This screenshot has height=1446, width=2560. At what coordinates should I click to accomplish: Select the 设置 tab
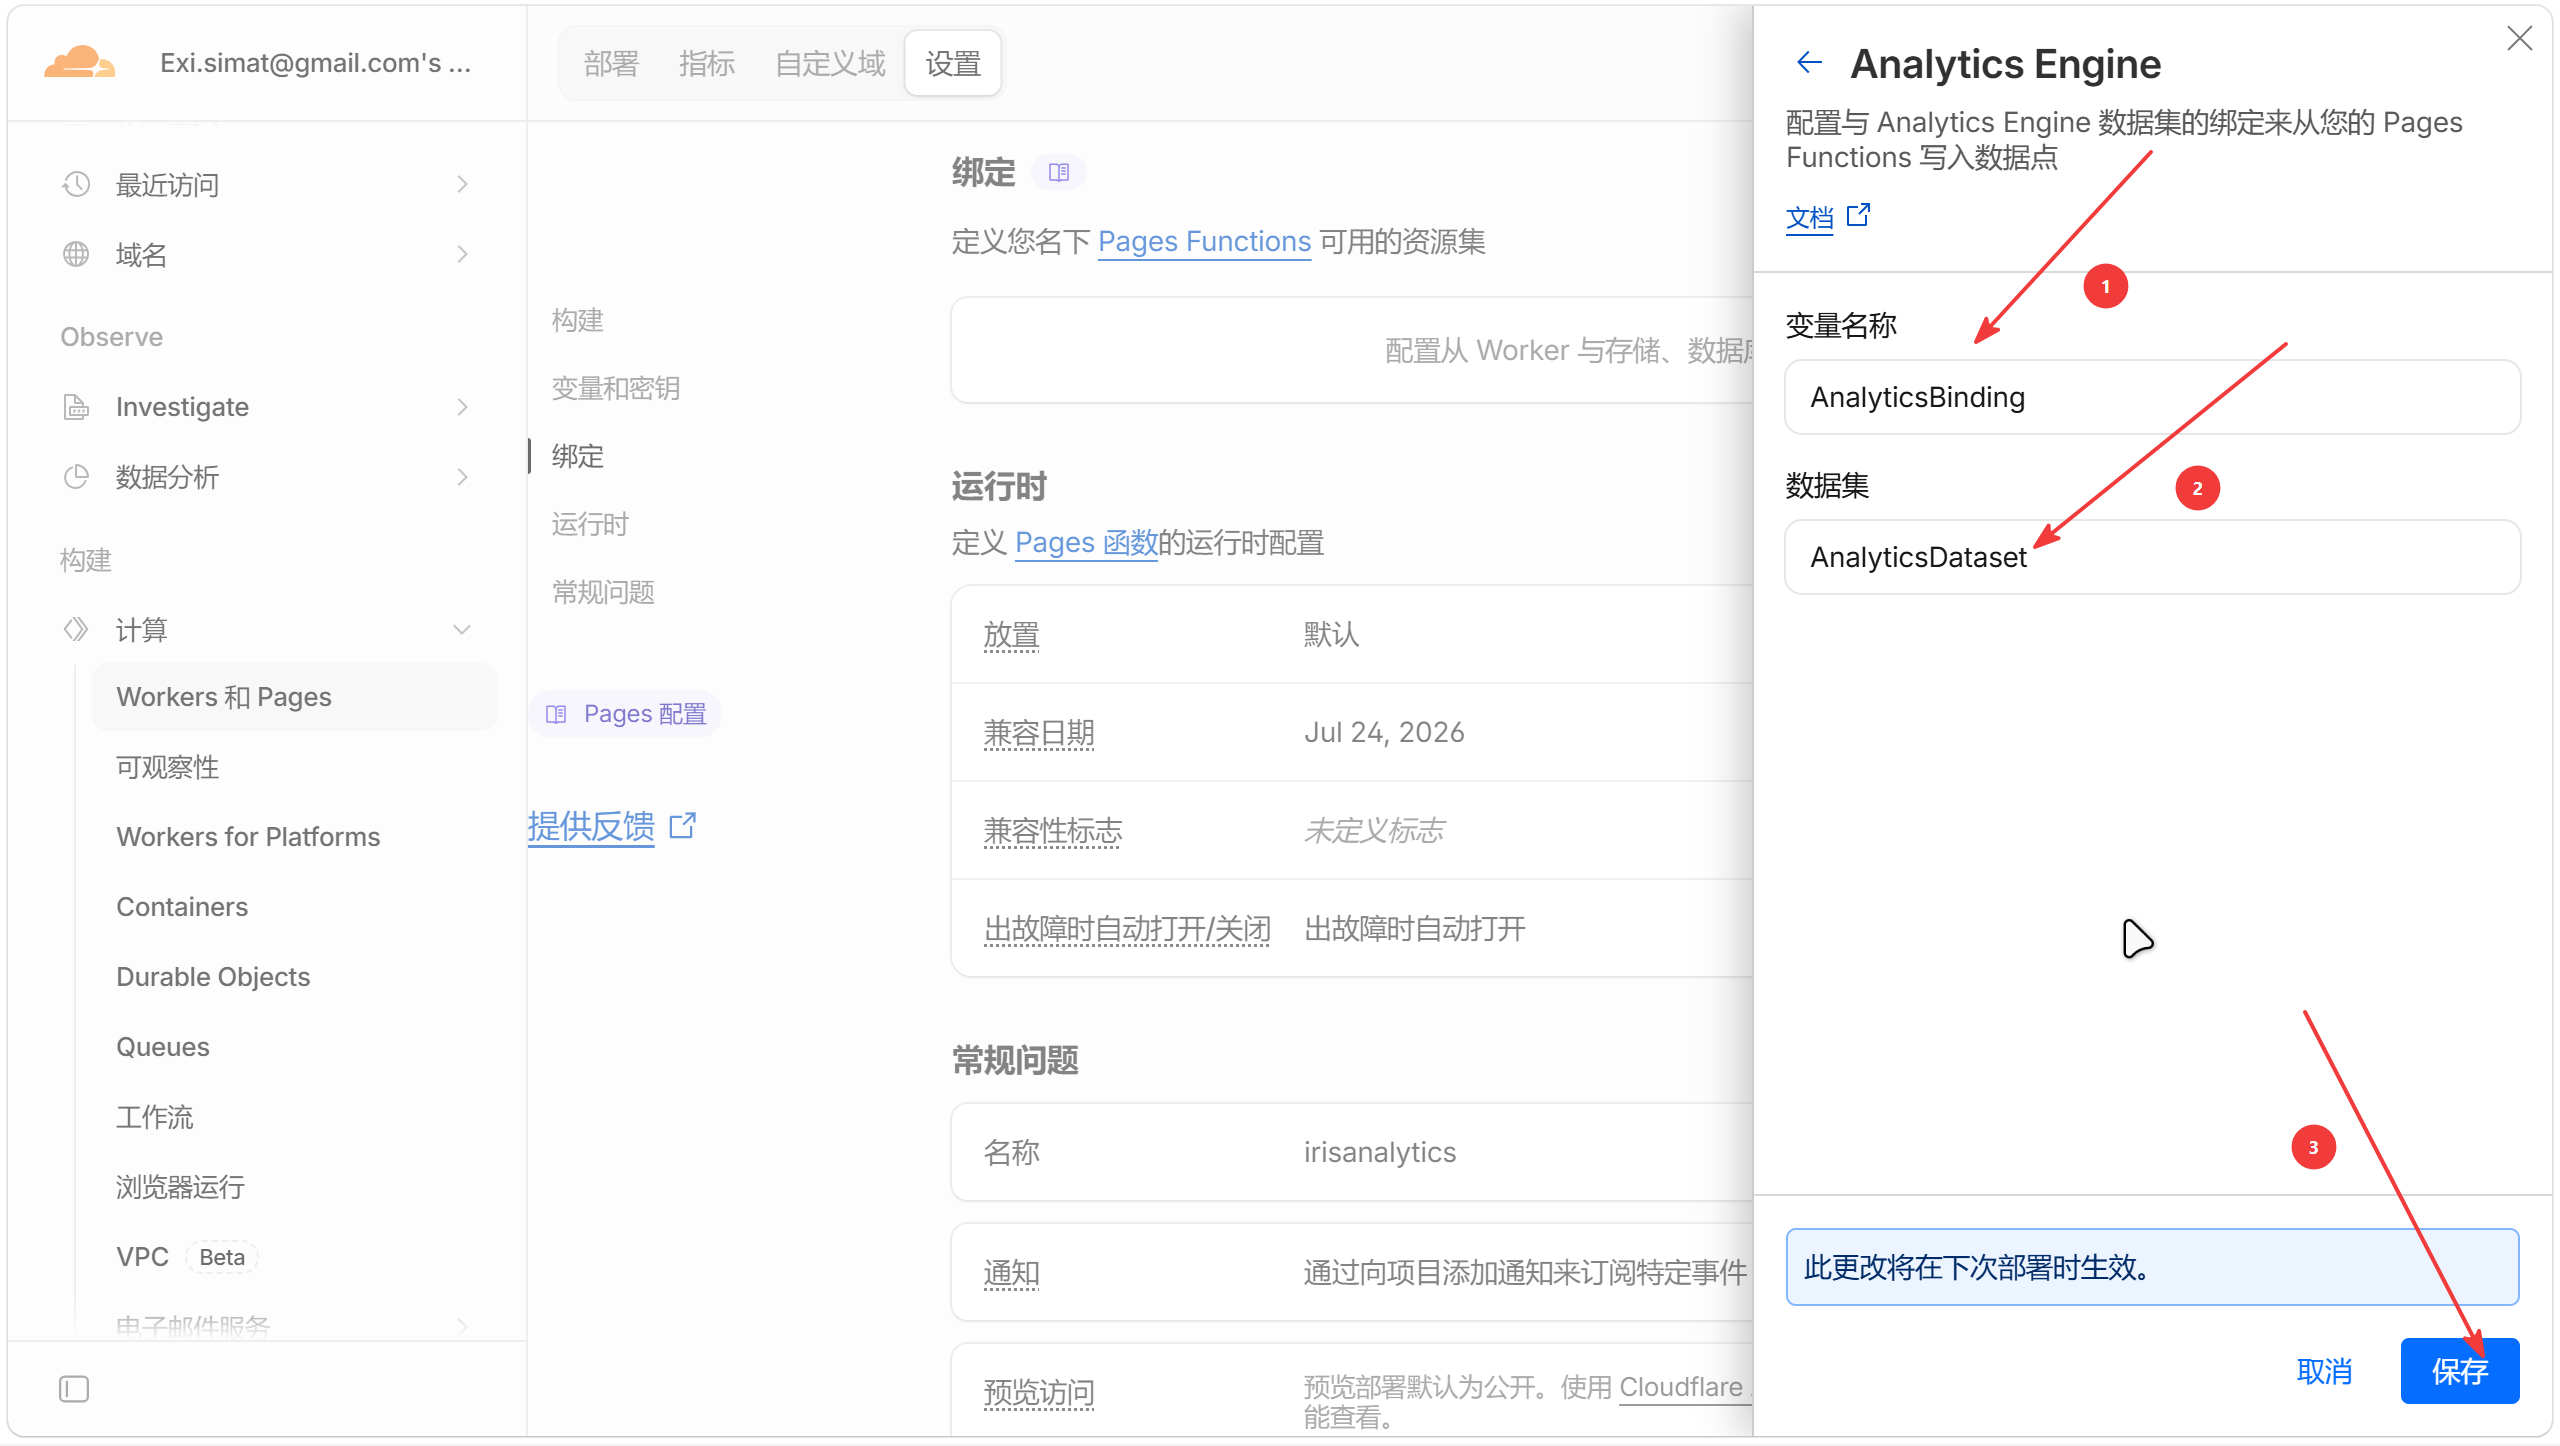953,64
